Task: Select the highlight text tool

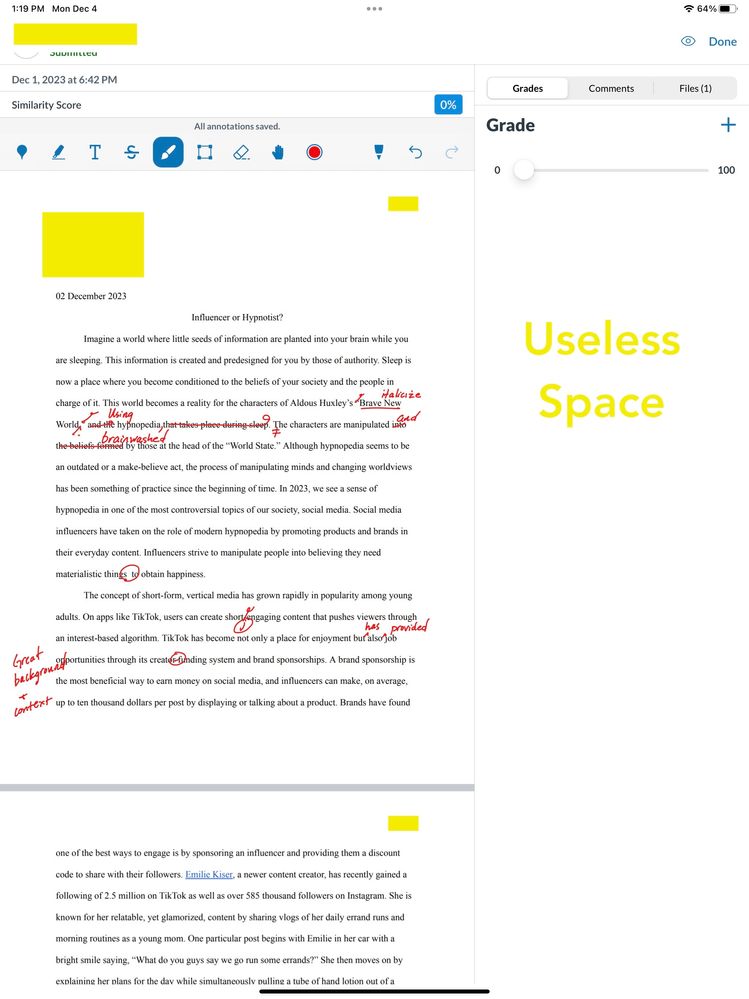Action: (x=58, y=152)
